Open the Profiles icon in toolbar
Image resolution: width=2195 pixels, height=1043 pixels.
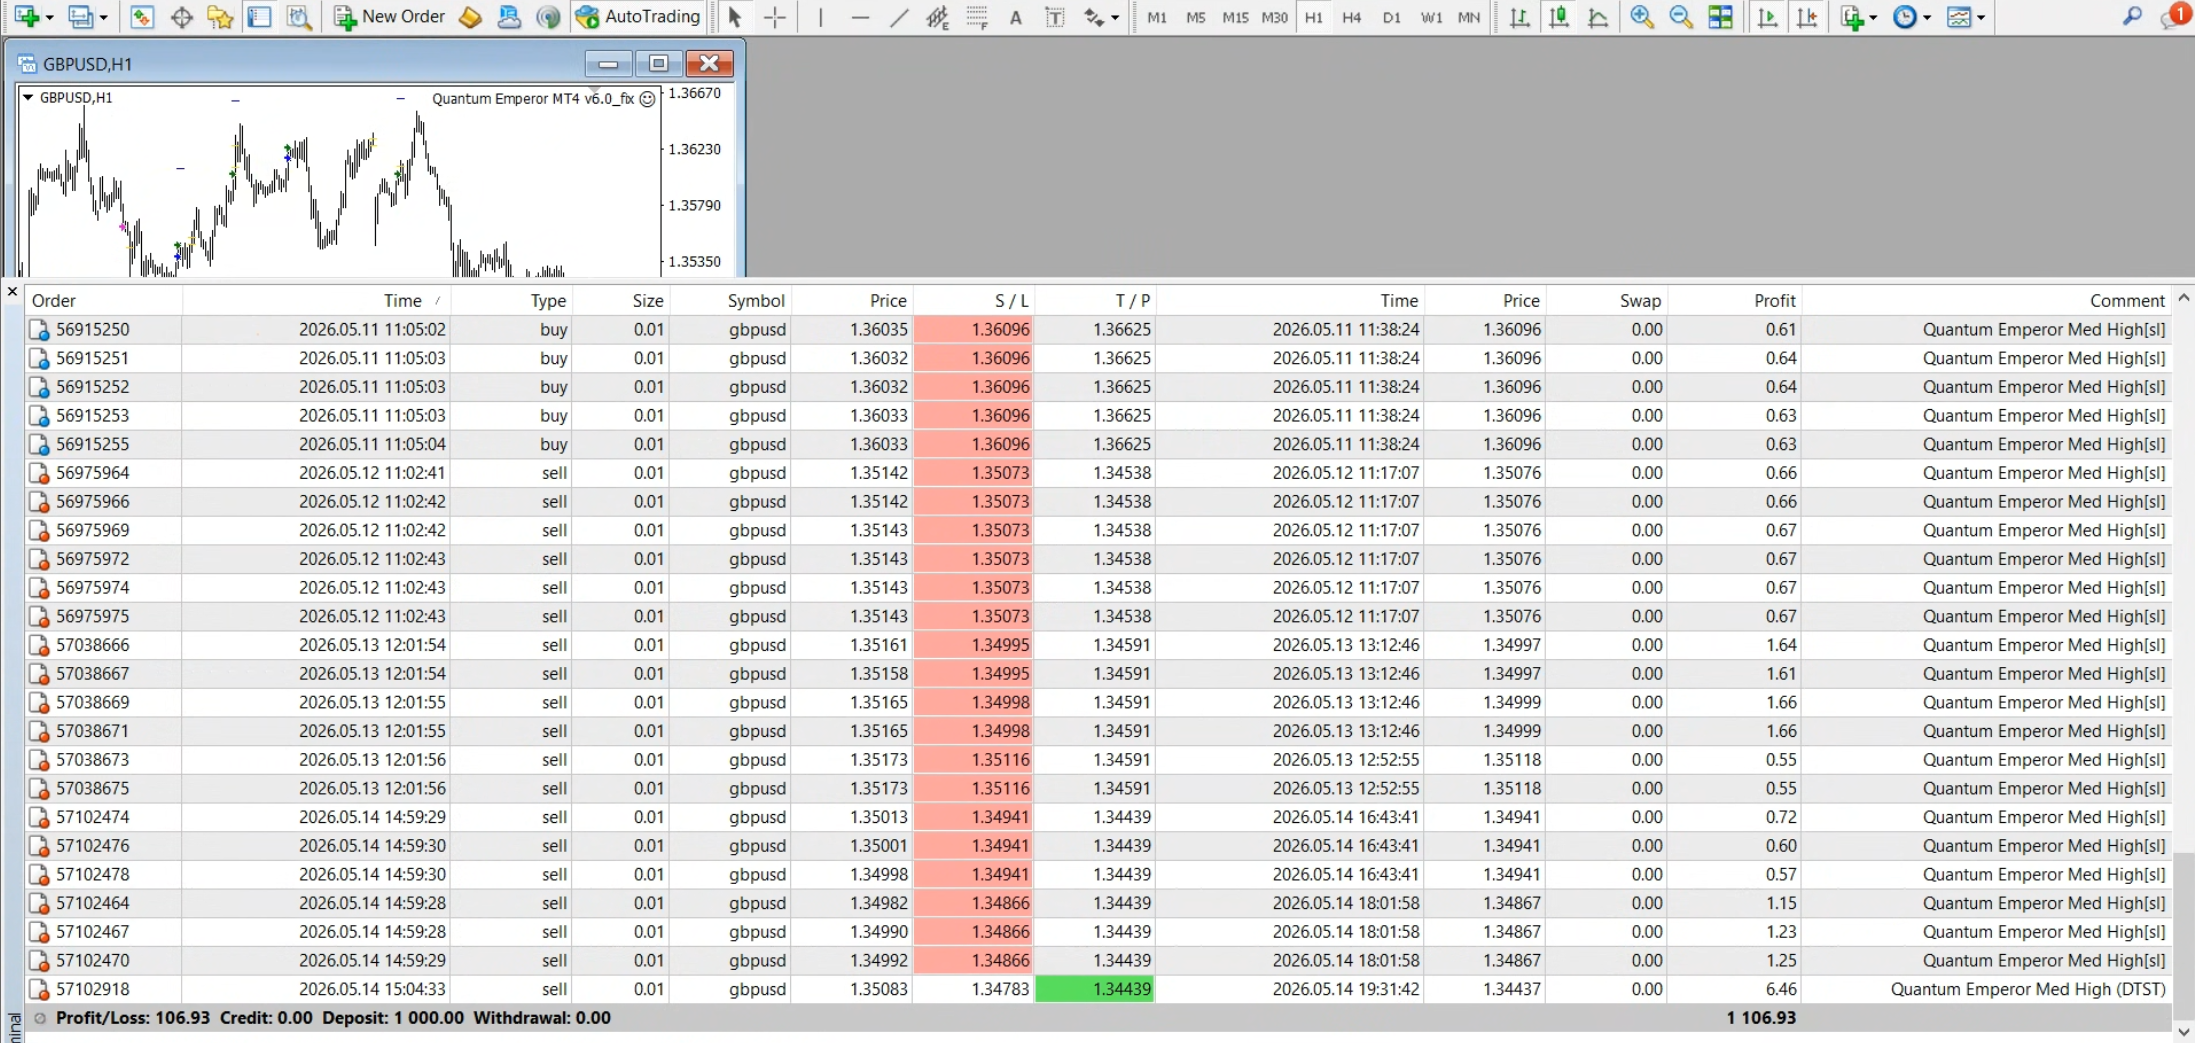tap(80, 17)
